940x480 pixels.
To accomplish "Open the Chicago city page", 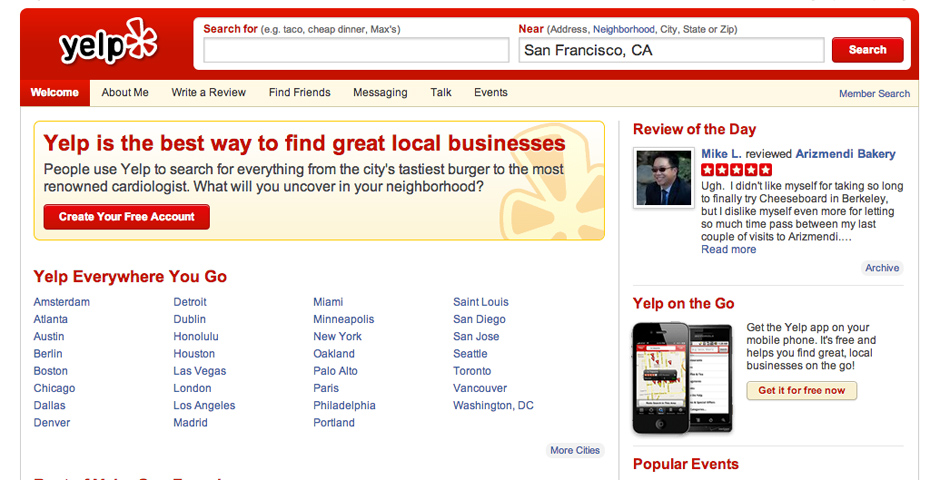I will point(54,388).
